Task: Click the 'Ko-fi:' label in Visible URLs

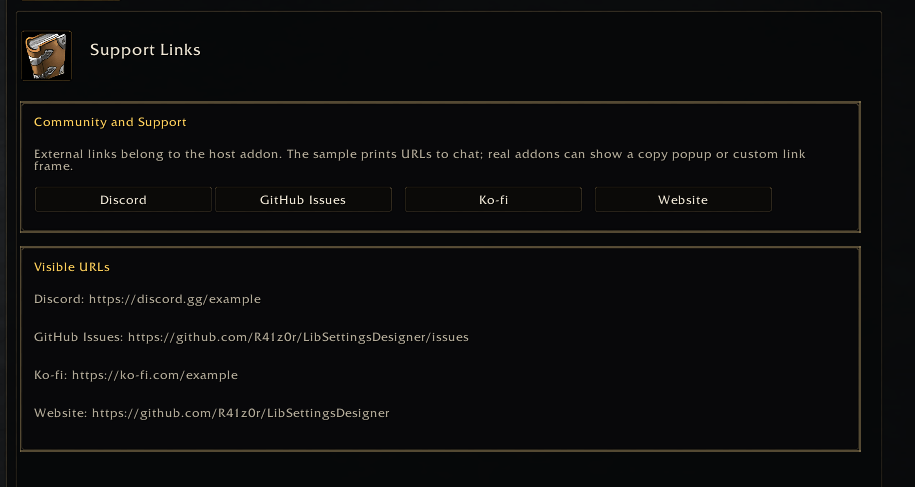Action: pyautogui.click(x=51, y=375)
